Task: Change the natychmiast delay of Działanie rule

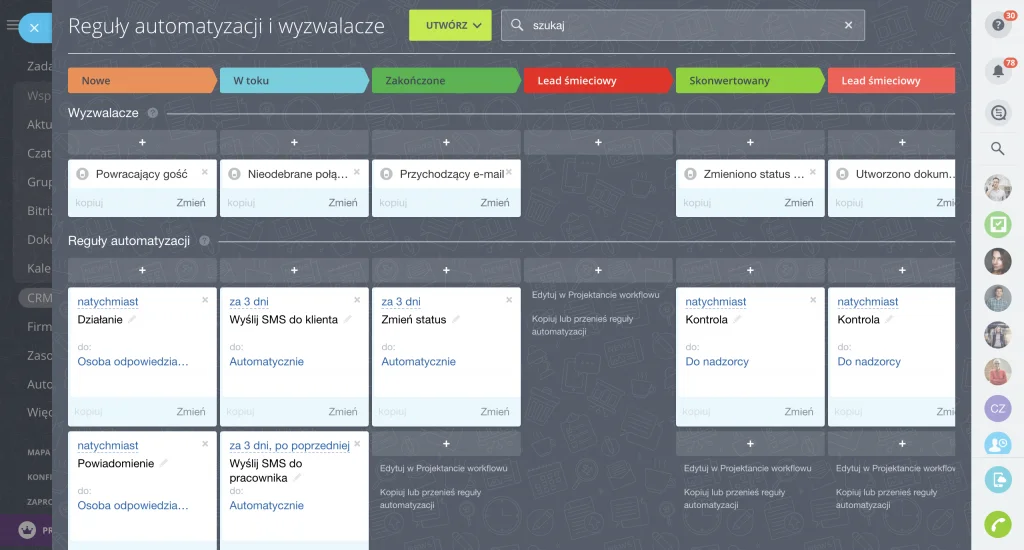Action: [x=108, y=302]
